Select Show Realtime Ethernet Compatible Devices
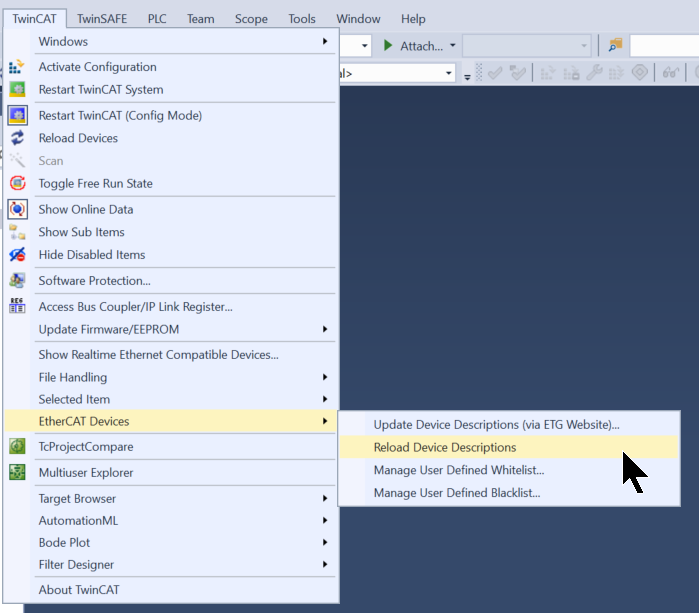Screen dimensions: 699x613 click(171, 354)
